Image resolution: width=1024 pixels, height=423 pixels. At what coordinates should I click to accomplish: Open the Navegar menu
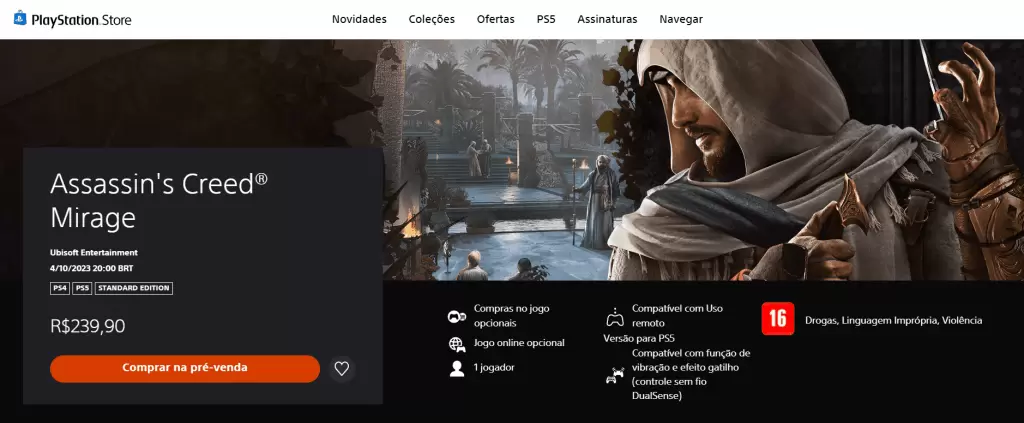[681, 19]
